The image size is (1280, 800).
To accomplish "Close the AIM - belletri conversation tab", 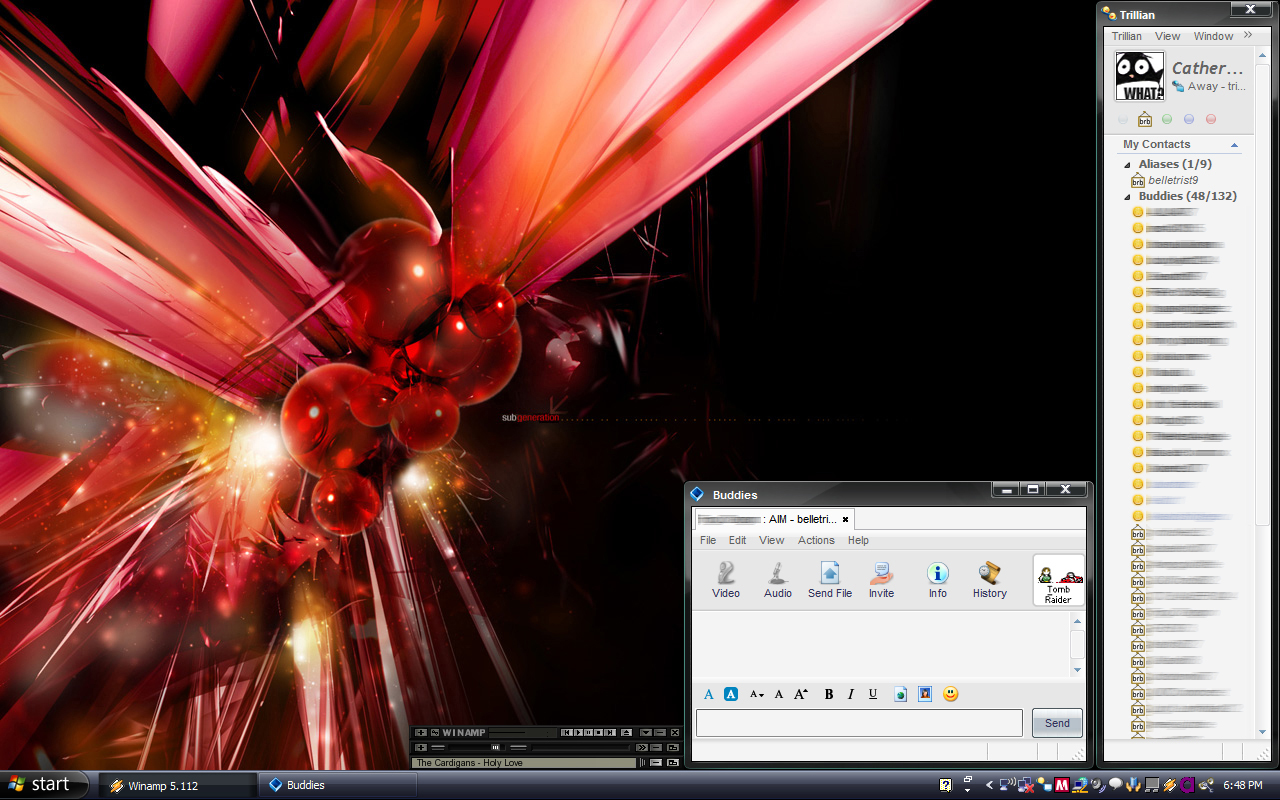I will tap(845, 520).
